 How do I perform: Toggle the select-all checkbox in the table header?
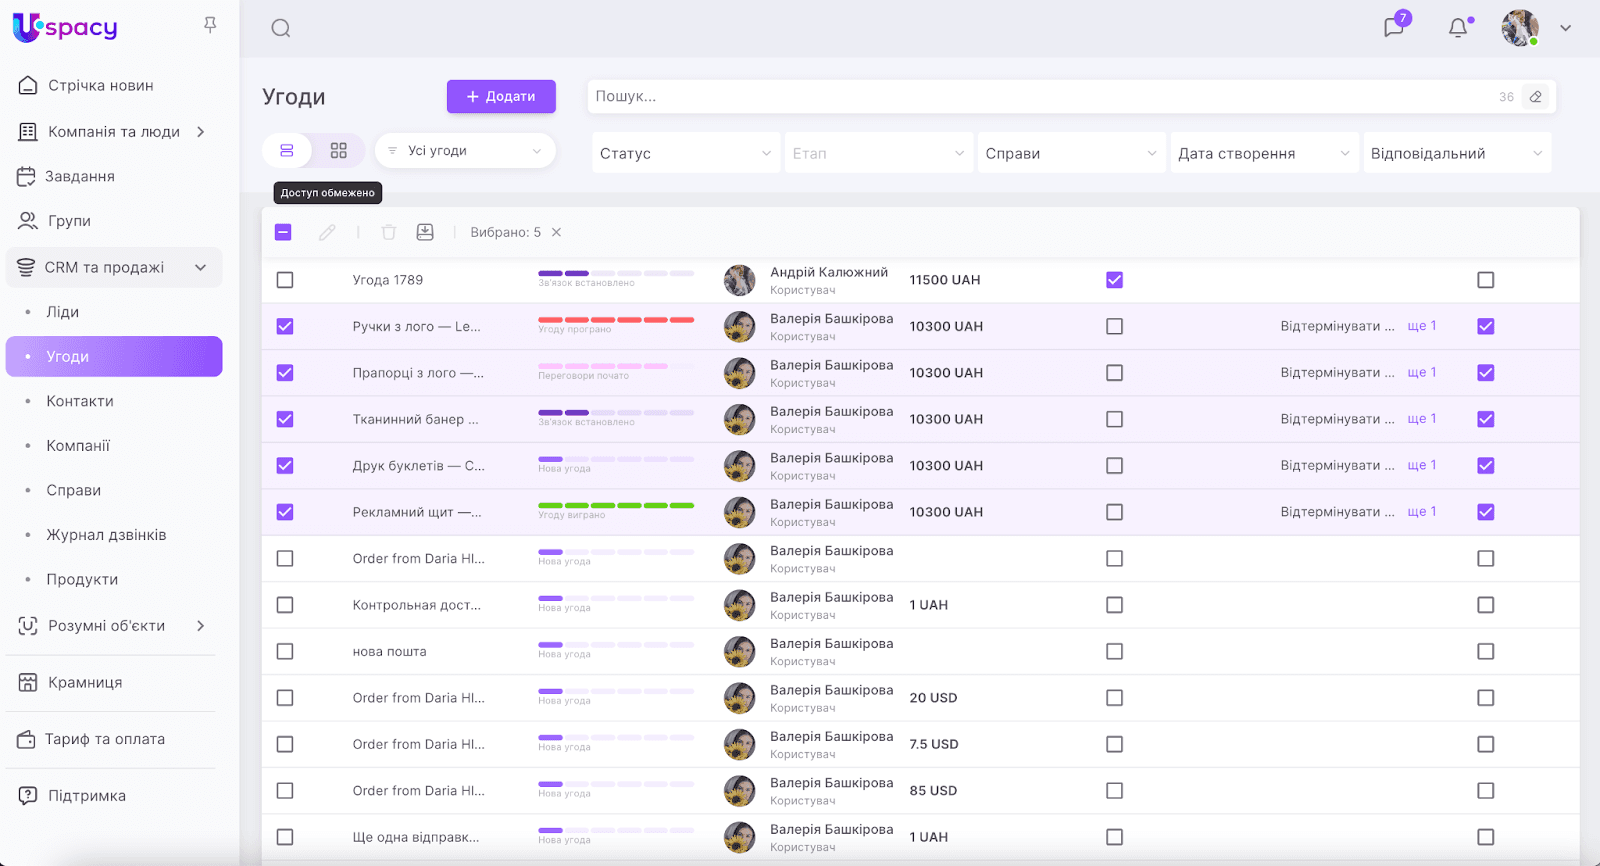(283, 232)
